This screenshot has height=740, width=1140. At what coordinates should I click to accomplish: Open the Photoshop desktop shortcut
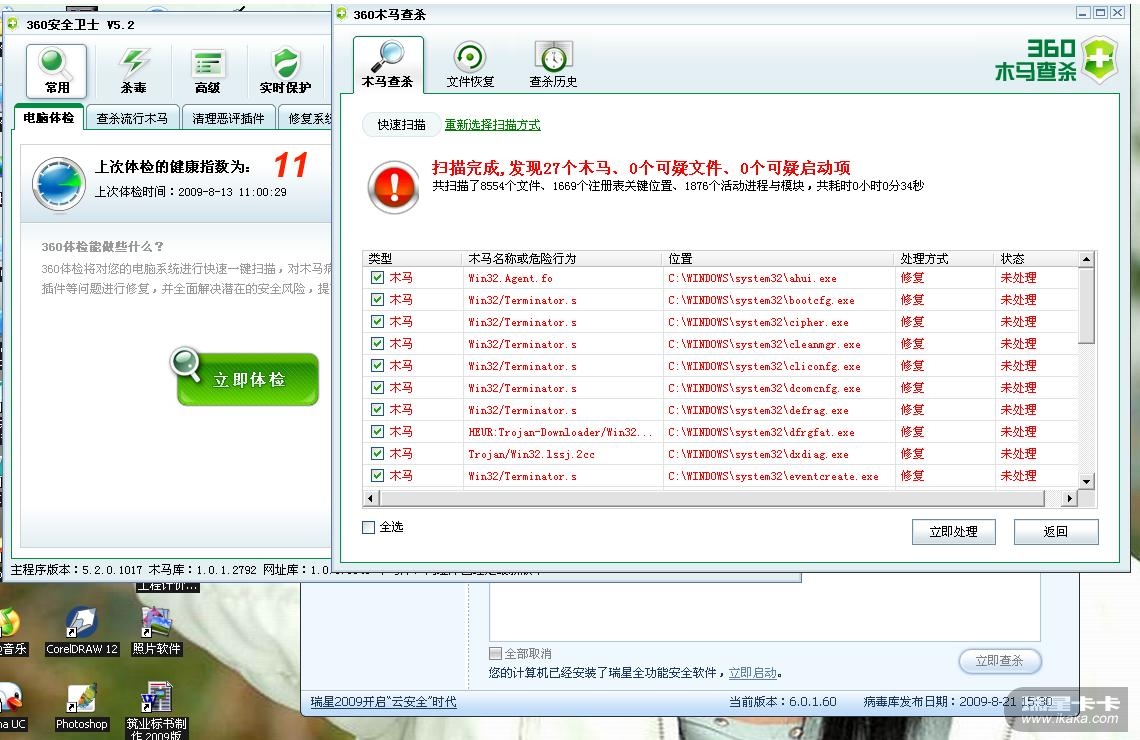(81, 707)
